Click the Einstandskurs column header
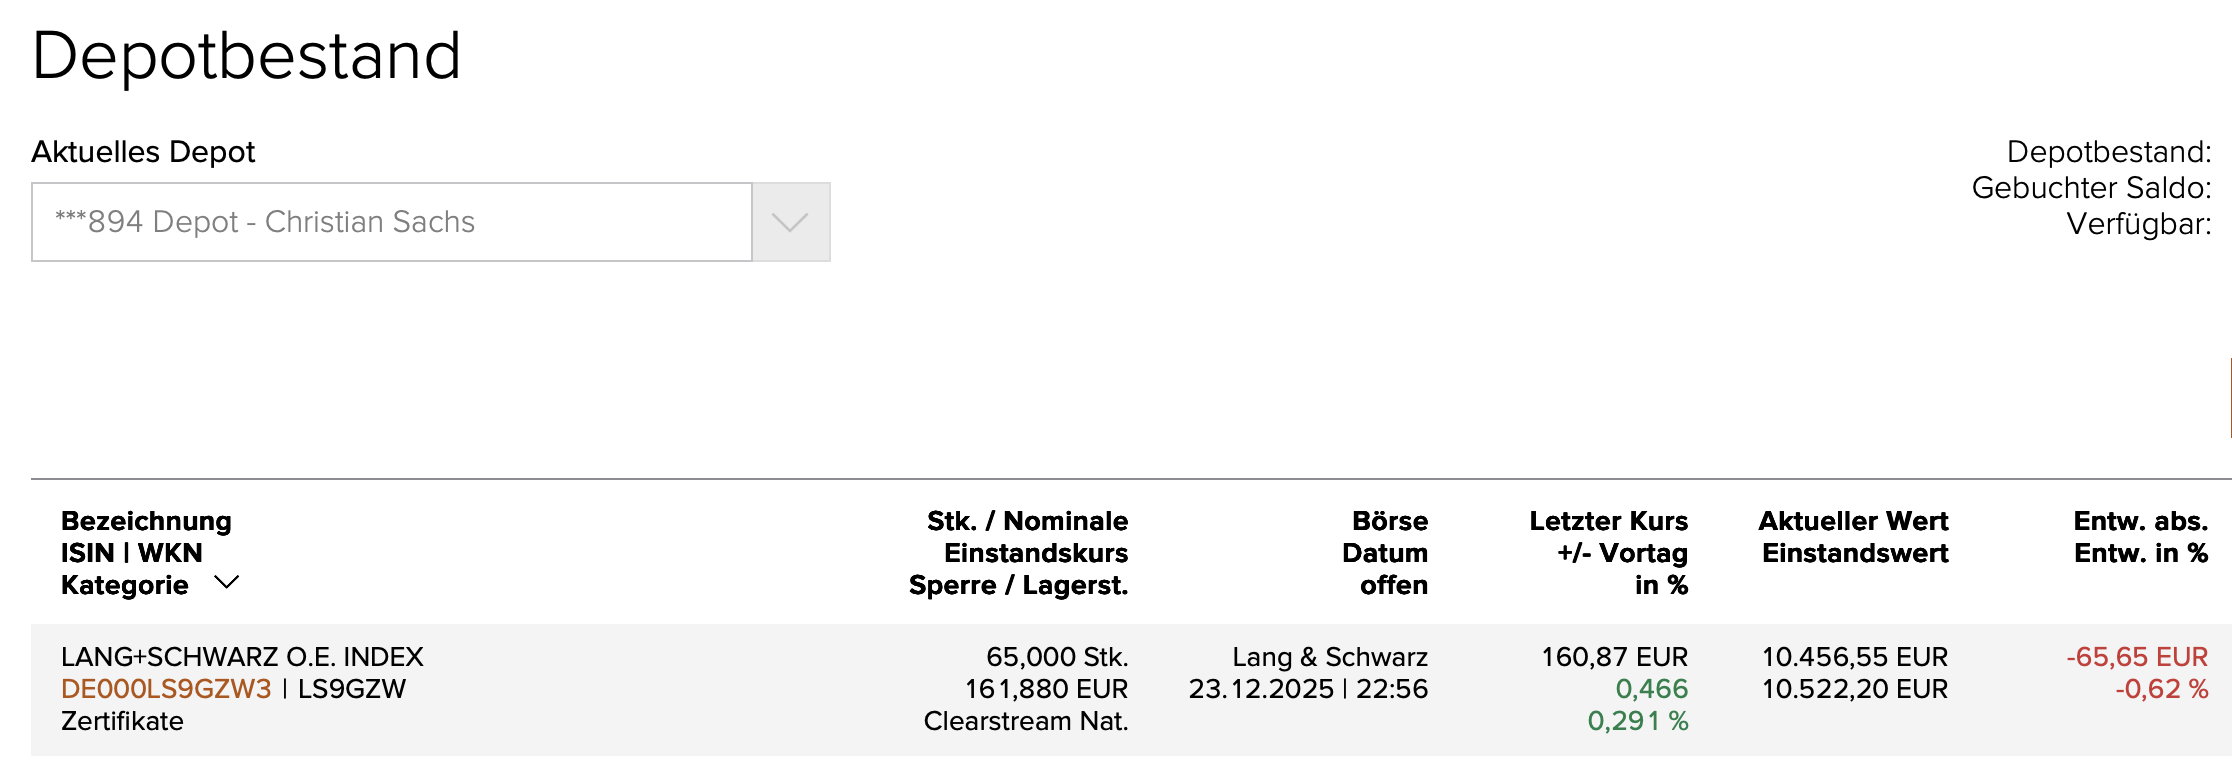Screen dimensions: 2232x770 [x=1035, y=553]
